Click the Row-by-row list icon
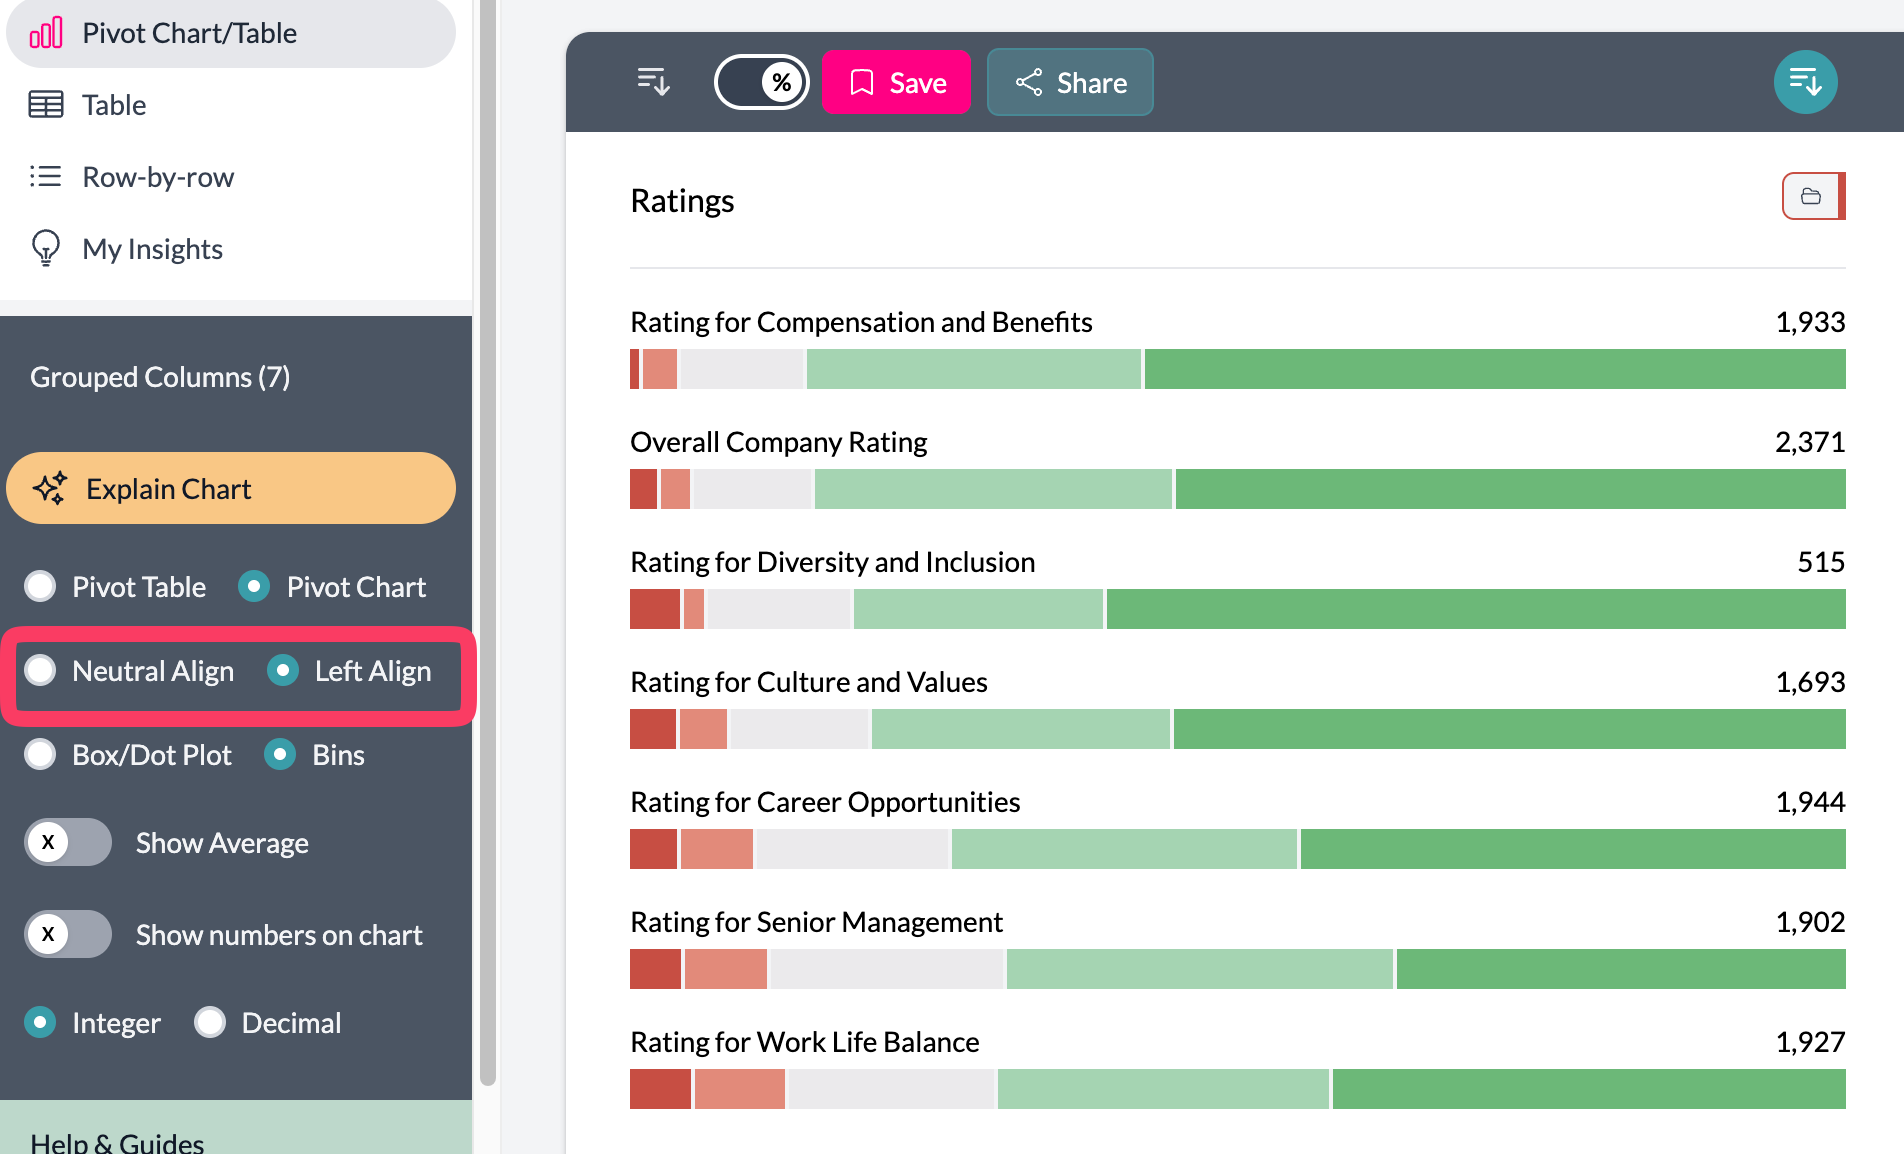 tap(46, 177)
